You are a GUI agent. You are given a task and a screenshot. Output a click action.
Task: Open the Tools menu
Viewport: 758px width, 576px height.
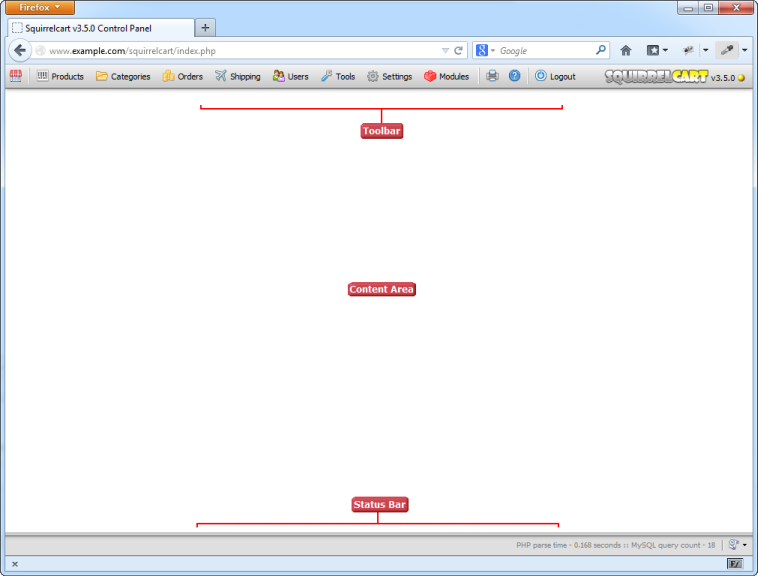tap(338, 76)
